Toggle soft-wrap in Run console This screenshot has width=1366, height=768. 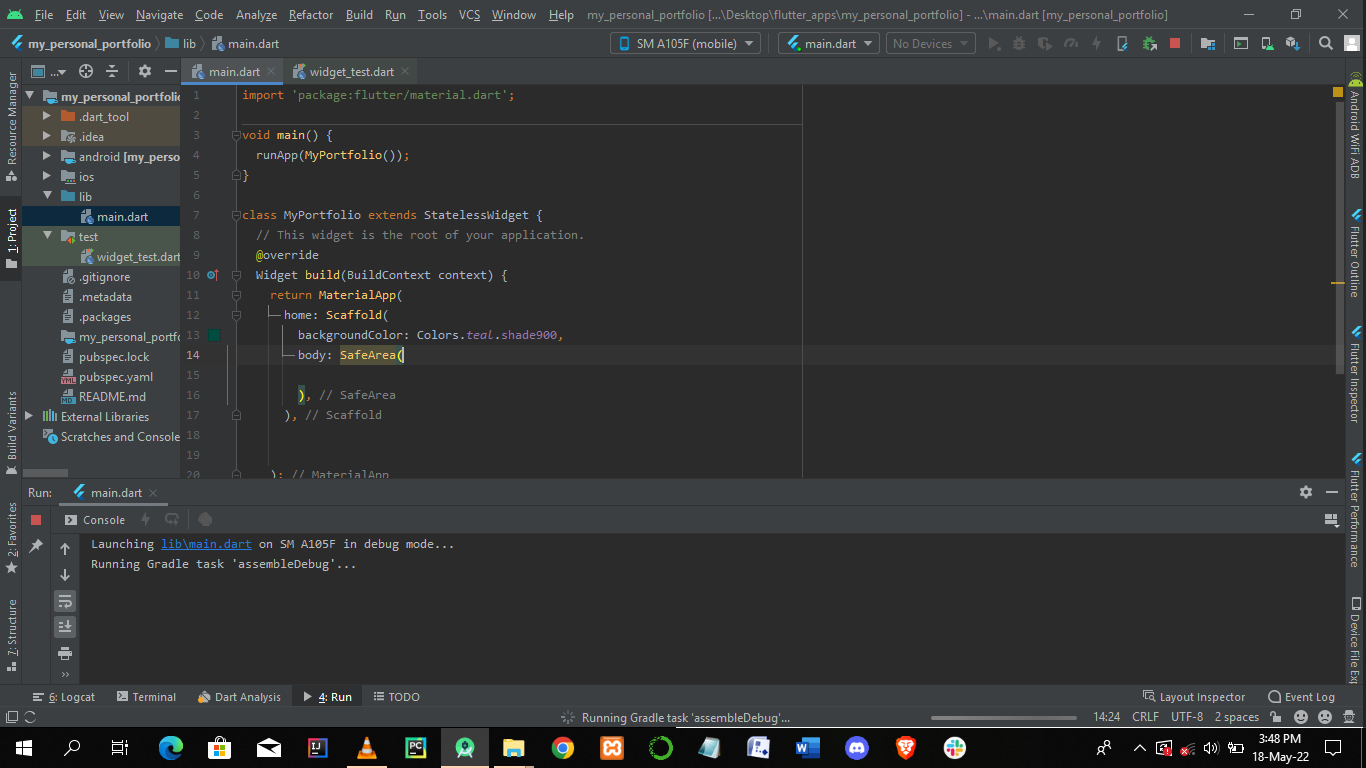(x=65, y=601)
